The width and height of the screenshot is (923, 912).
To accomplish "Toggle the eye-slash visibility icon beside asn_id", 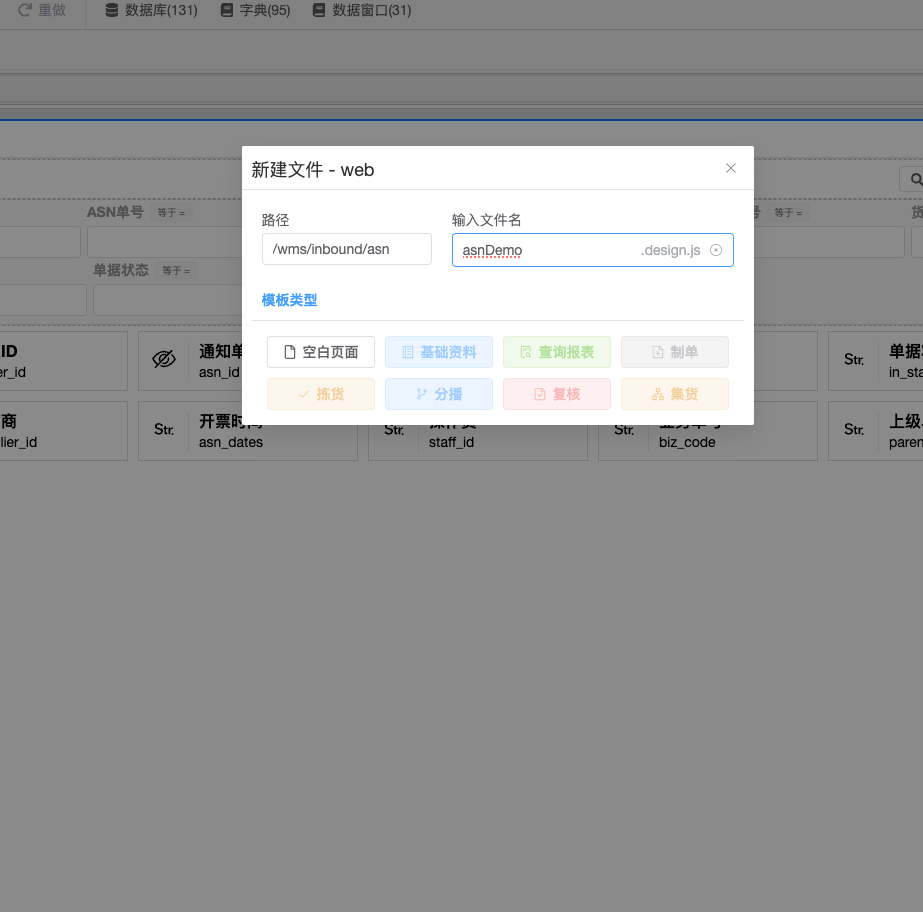I will pyautogui.click(x=164, y=359).
